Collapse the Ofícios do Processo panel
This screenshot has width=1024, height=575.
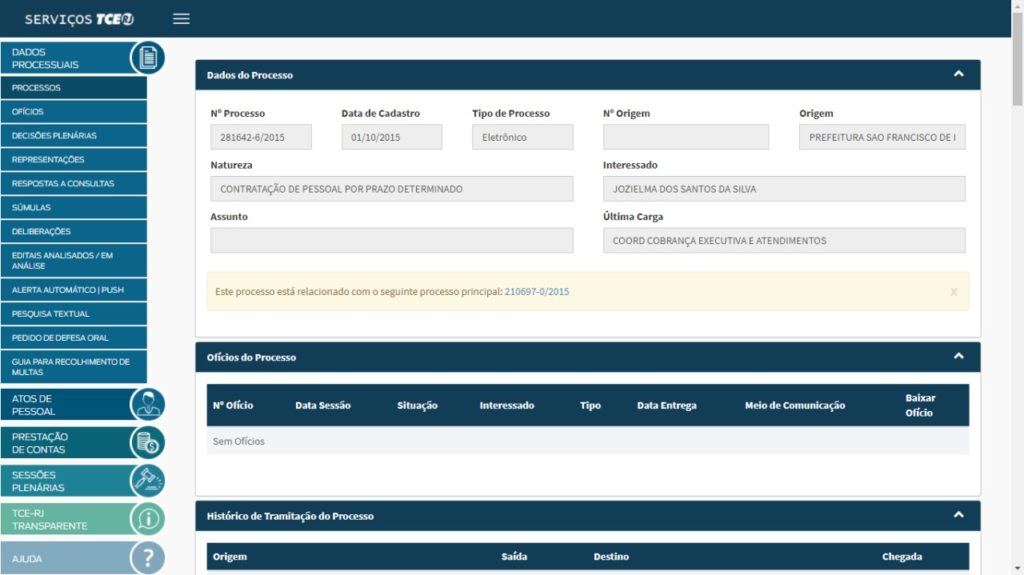[958, 356]
